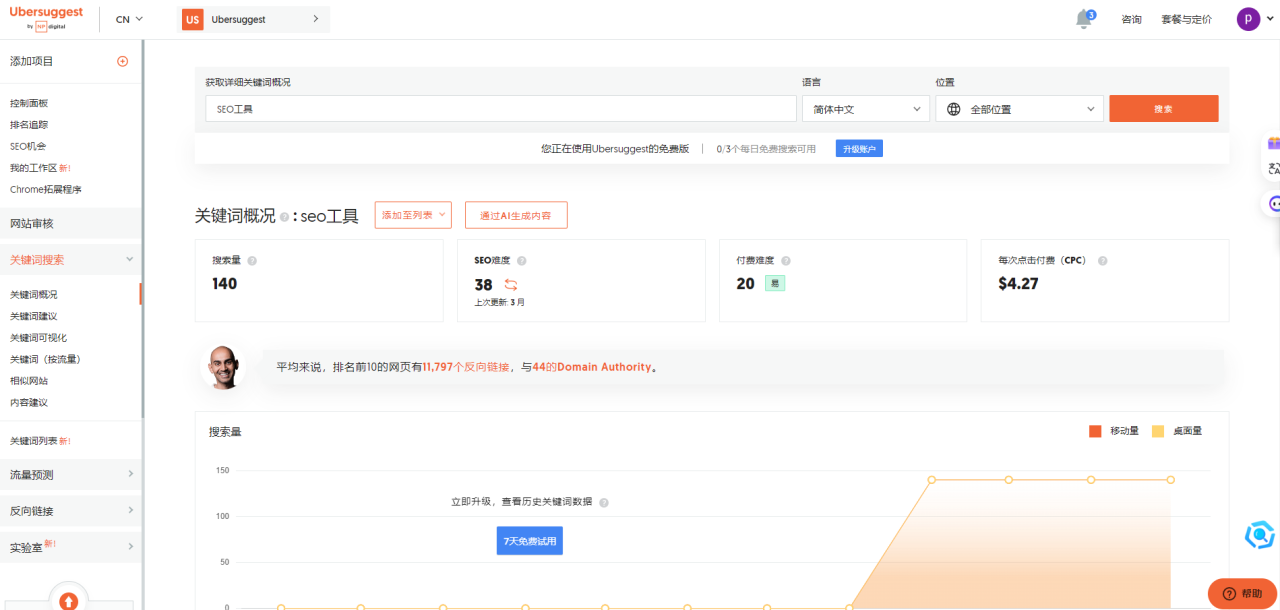This screenshot has width=1280, height=610.
Task: Open the 简体中文 language dropdown
Action: (x=868, y=109)
